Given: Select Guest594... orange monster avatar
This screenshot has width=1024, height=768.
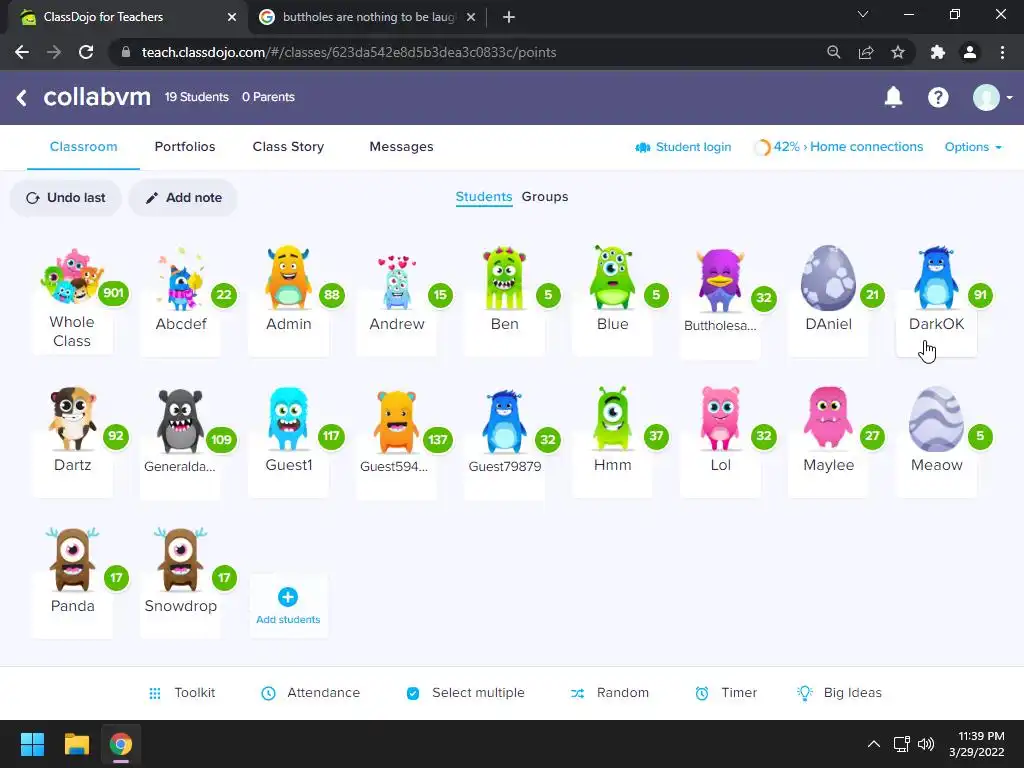Looking at the screenshot, I should click(x=396, y=421).
